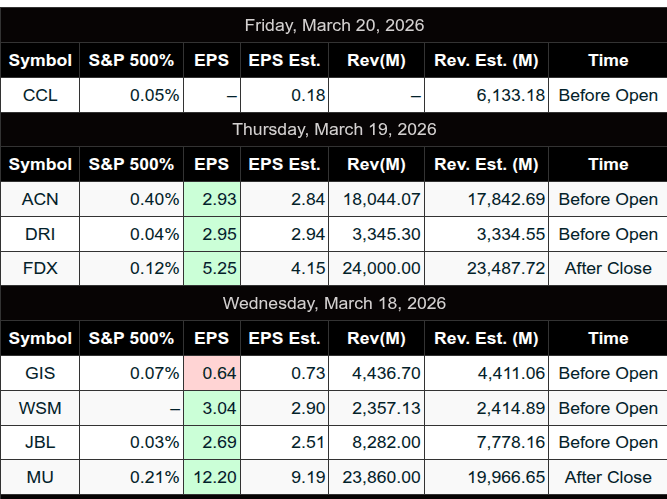Open the MU ticker symbol
Image resolution: width=667 pixels, height=499 pixels.
pos(40,477)
